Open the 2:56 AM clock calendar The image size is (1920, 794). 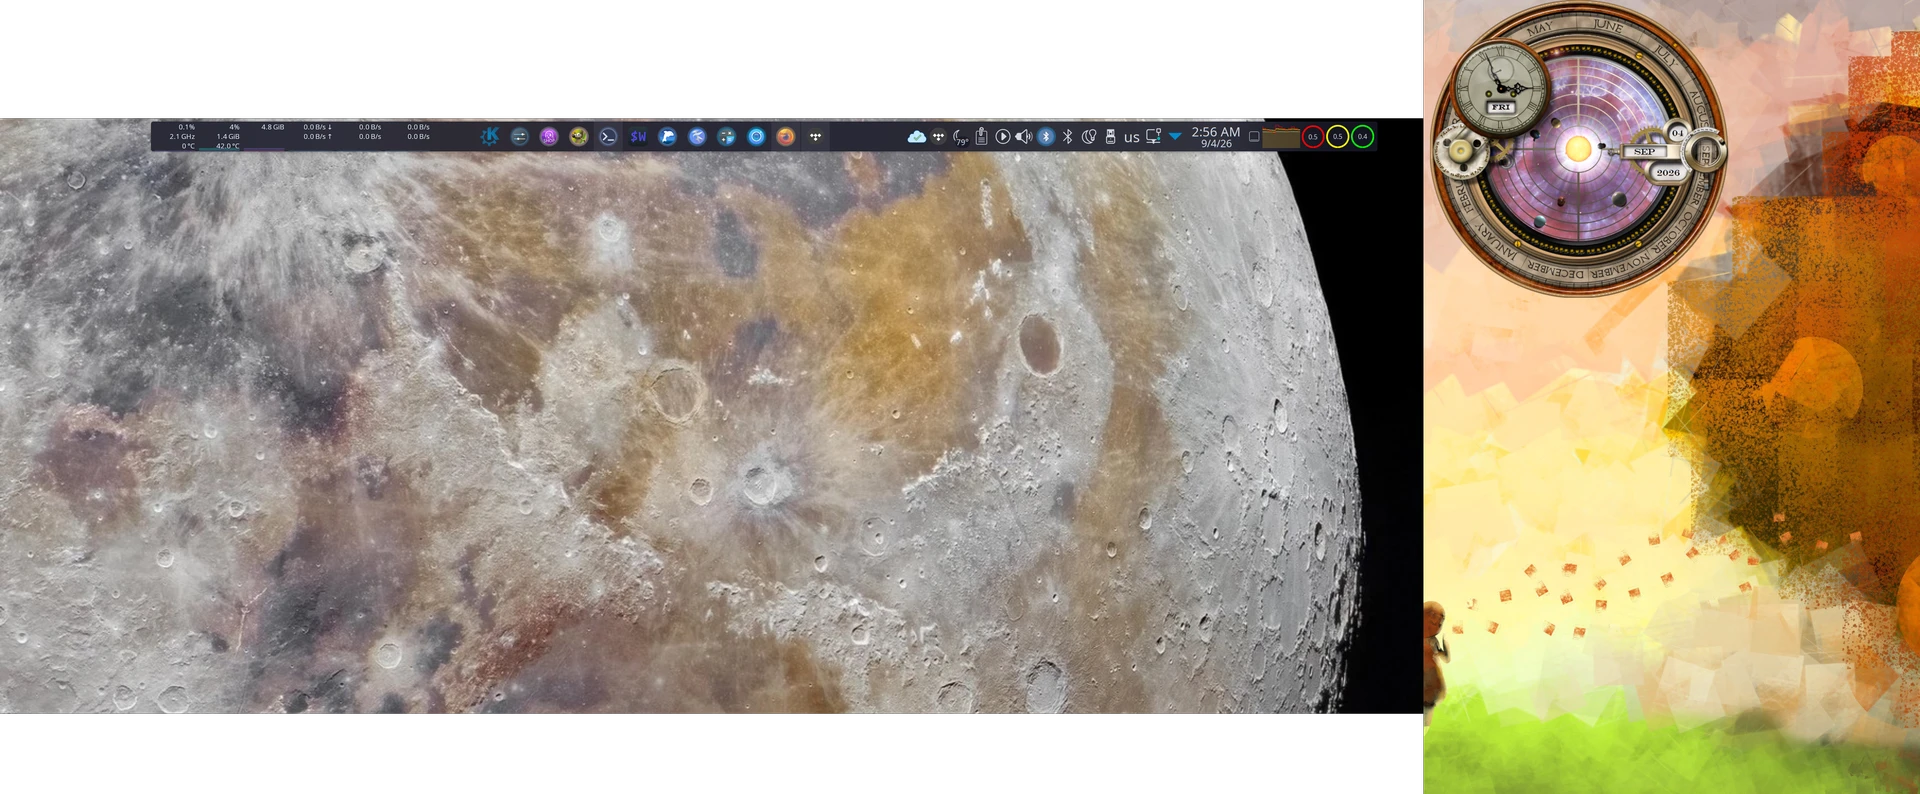(x=1216, y=137)
